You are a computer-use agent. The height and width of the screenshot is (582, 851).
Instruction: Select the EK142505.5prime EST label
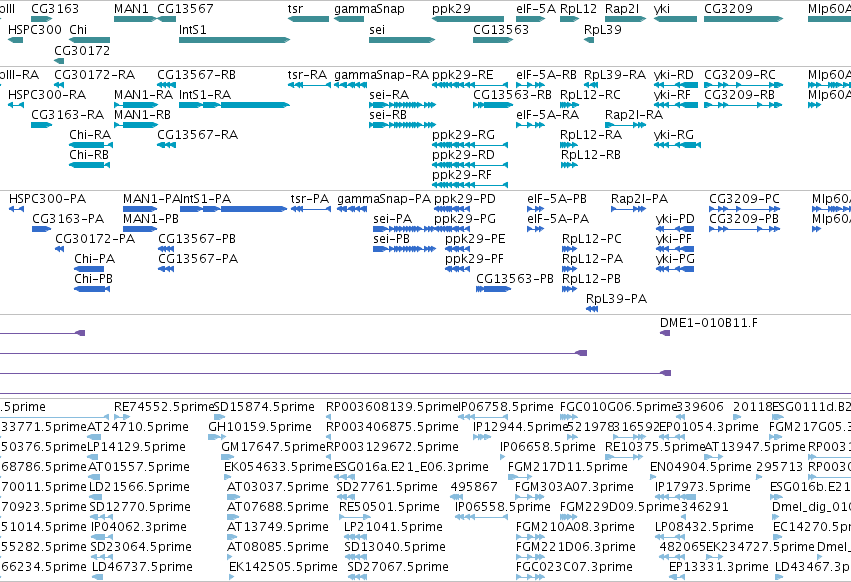pos(283,567)
